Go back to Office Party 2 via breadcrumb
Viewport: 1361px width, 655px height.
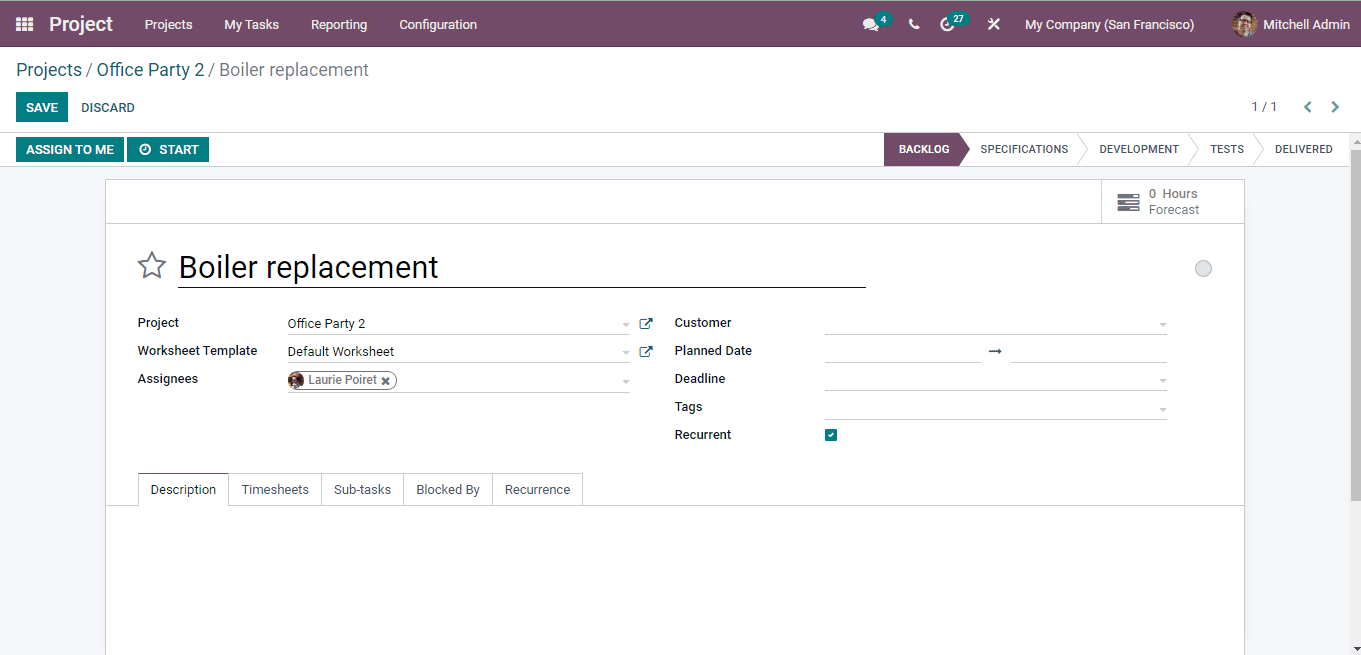point(149,69)
